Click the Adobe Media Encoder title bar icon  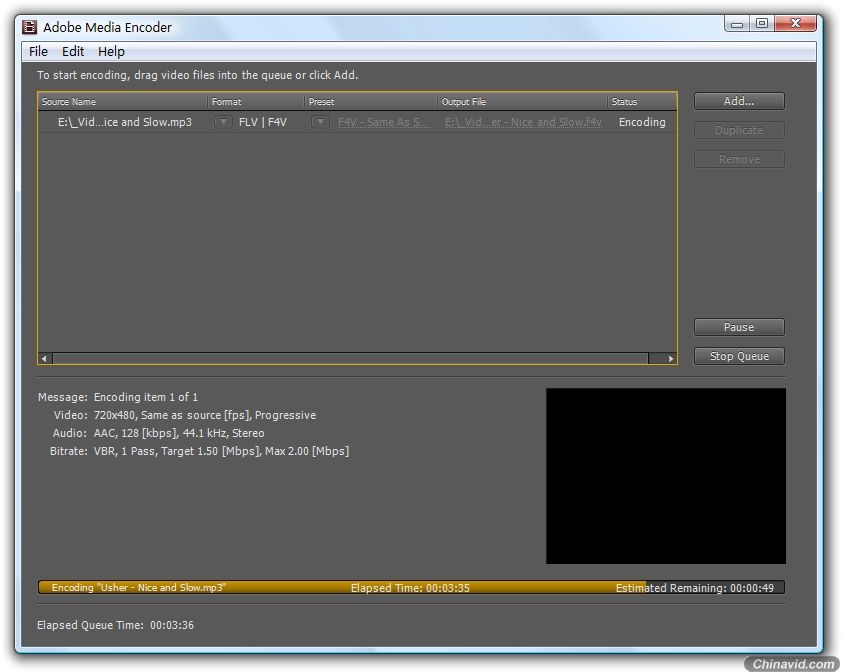click(x=30, y=27)
